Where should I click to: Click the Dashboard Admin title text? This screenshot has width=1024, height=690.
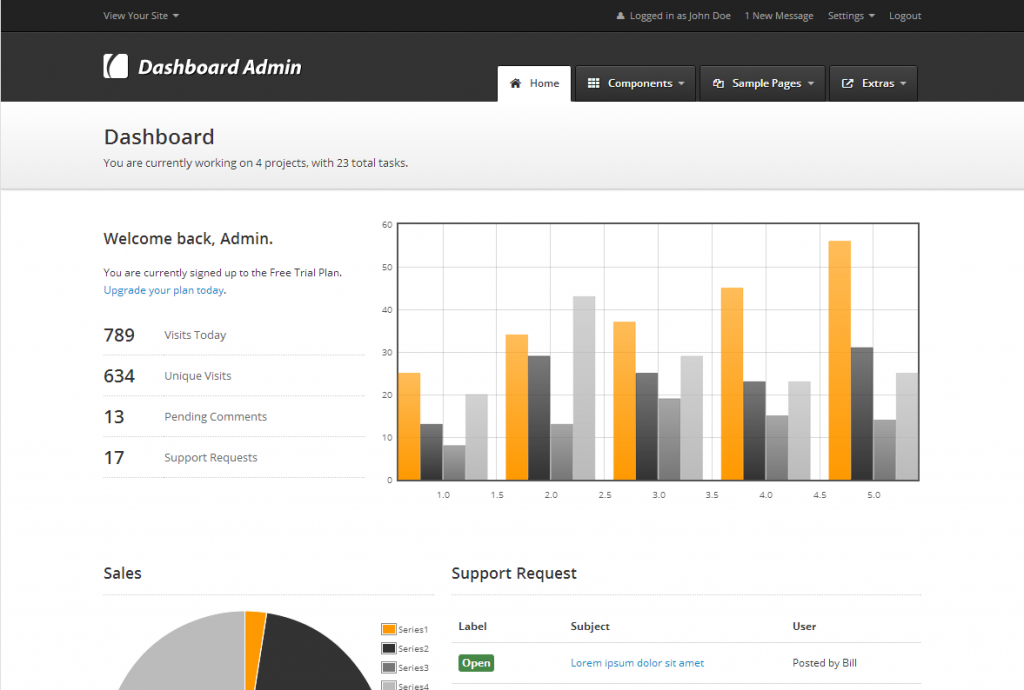pyautogui.click(x=219, y=67)
